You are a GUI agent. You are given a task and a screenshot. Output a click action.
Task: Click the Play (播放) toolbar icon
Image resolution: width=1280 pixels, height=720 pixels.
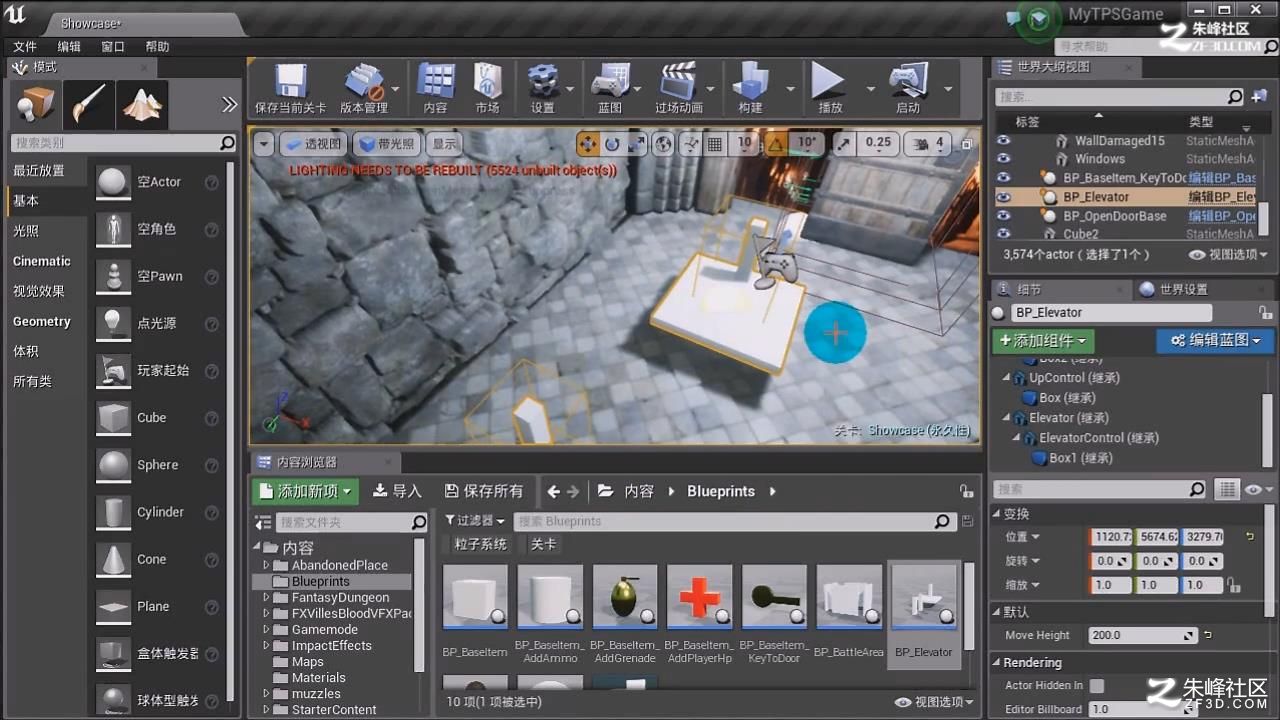point(829,88)
